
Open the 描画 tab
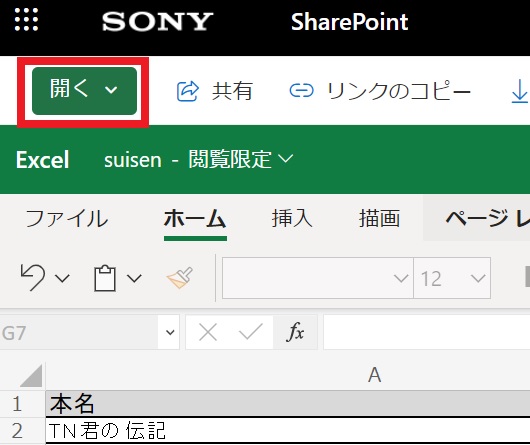[x=380, y=218]
